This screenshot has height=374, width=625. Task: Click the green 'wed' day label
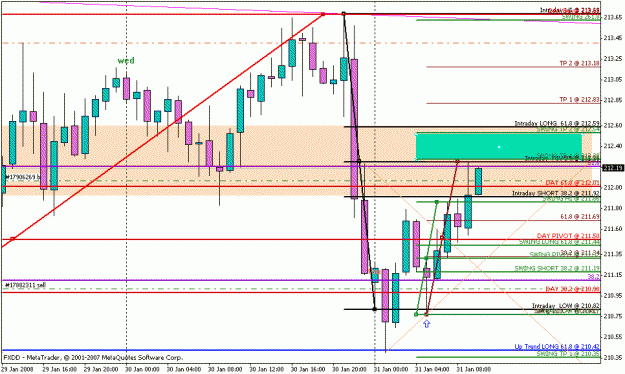pos(126,61)
